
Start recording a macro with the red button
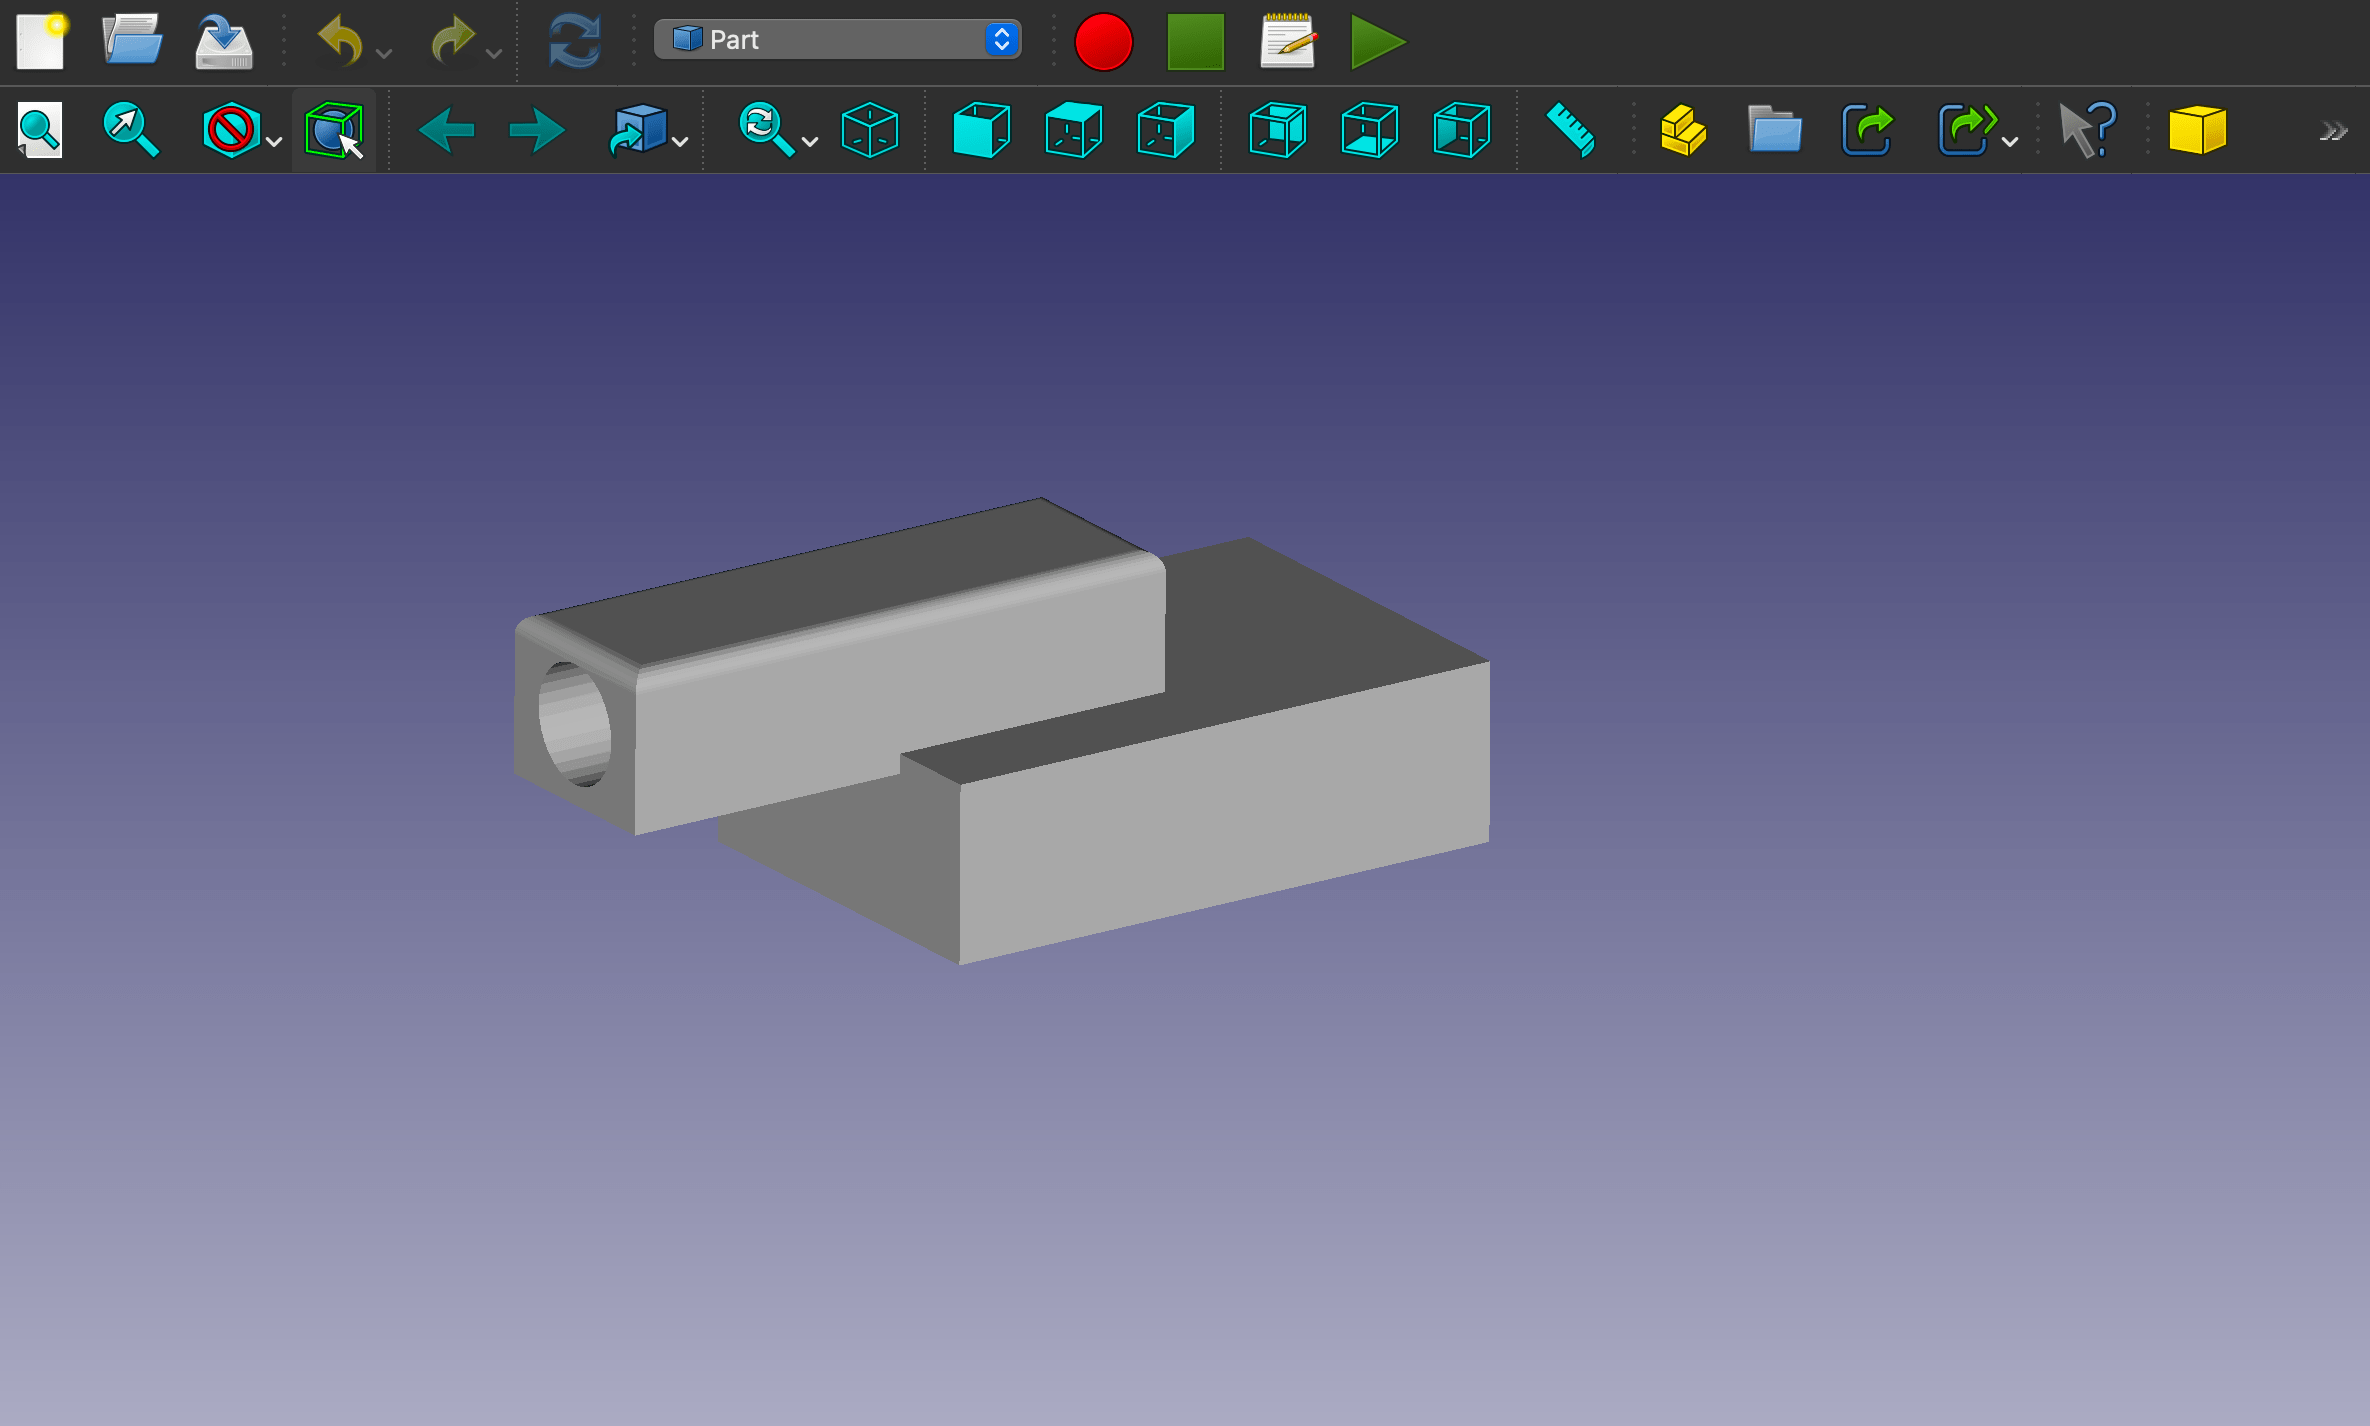point(1103,40)
